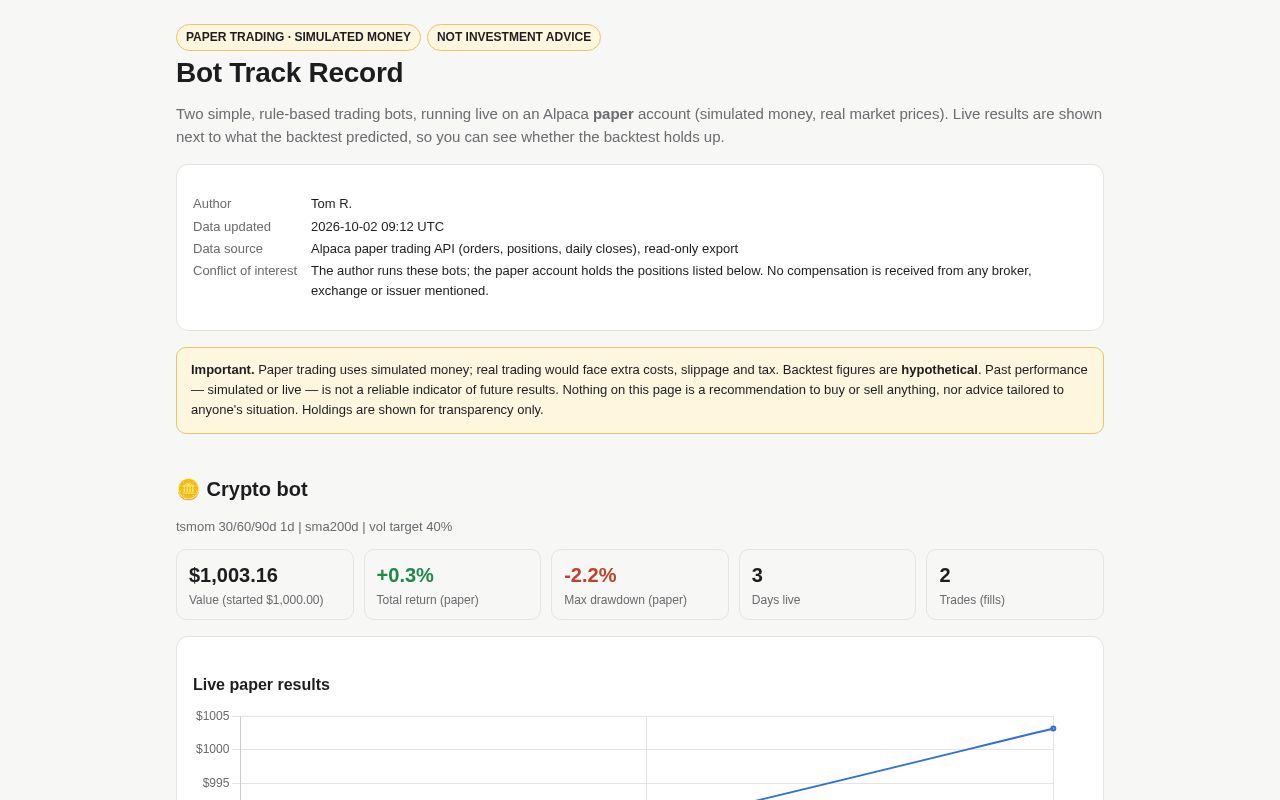Click the Alpaca paper trading API data source text
The image size is (1280, 800).
(524, 249)
